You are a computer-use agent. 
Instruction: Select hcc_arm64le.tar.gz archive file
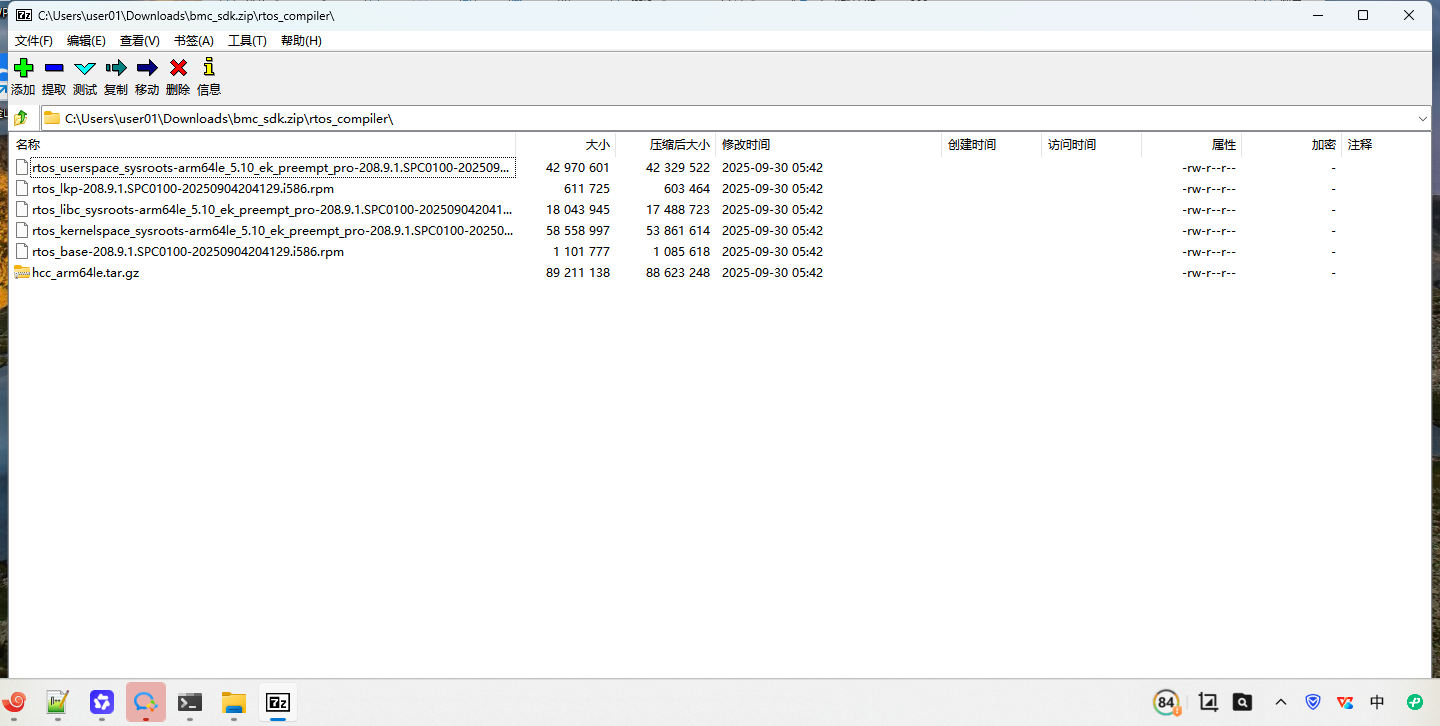click(x=85, y=273)
